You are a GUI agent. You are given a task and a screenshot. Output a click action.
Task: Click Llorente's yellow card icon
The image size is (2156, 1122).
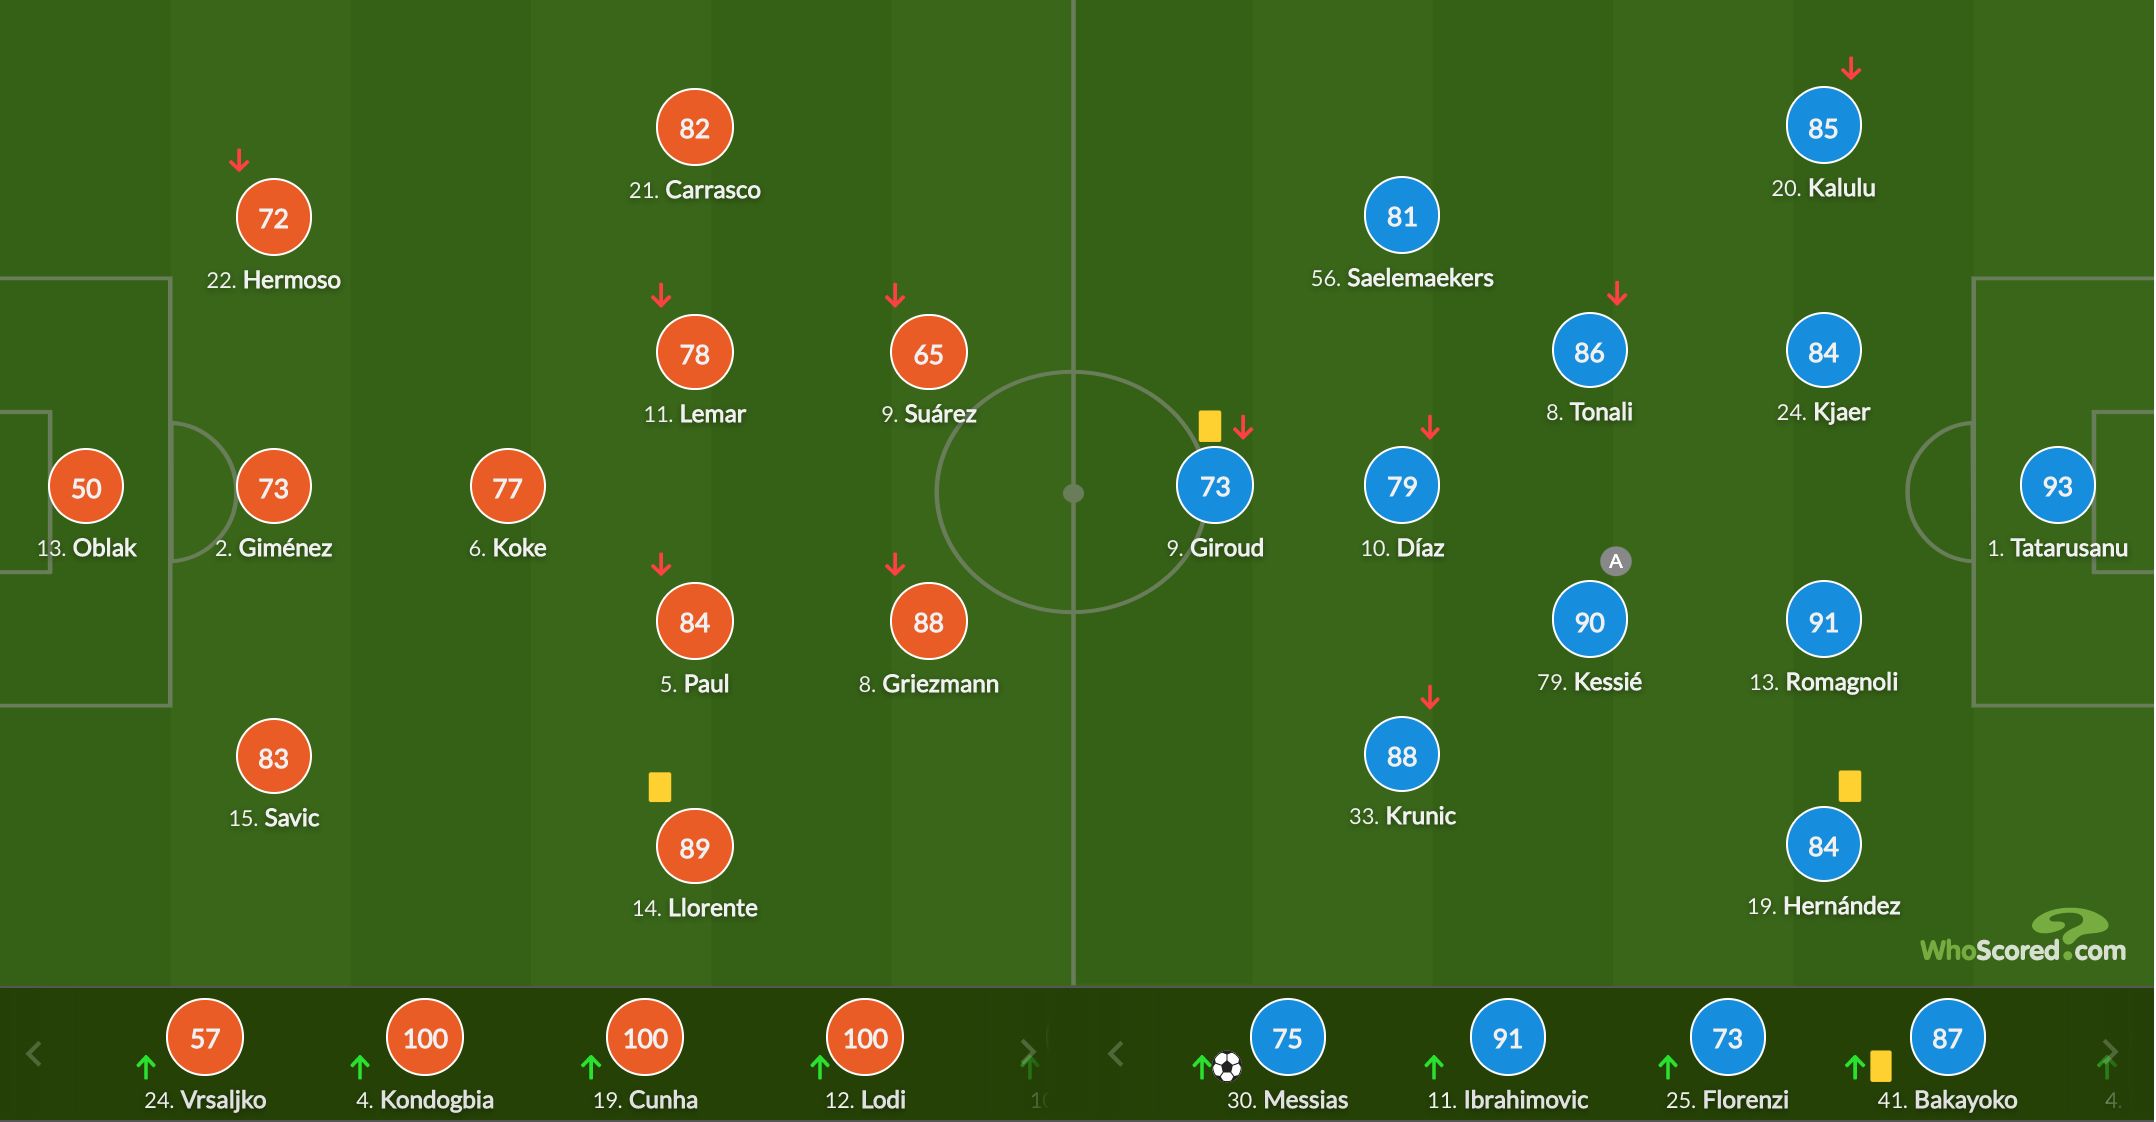pyautogui.click(x=659, y=787)
